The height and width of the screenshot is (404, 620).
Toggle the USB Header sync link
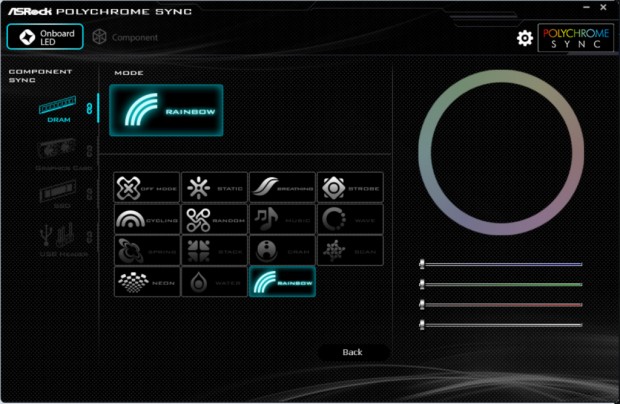click(89, 237)
